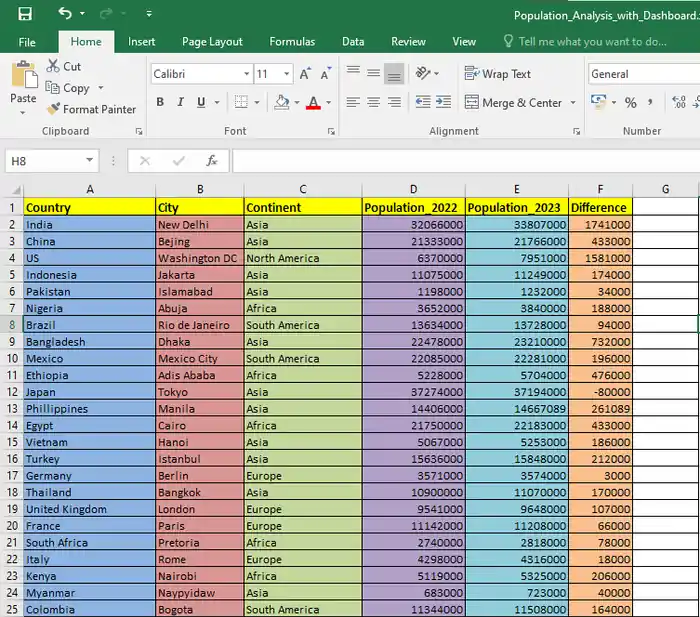
Task: Click Decrease Font Size icon
Action: pyautogui.click(x=326, y=74)
